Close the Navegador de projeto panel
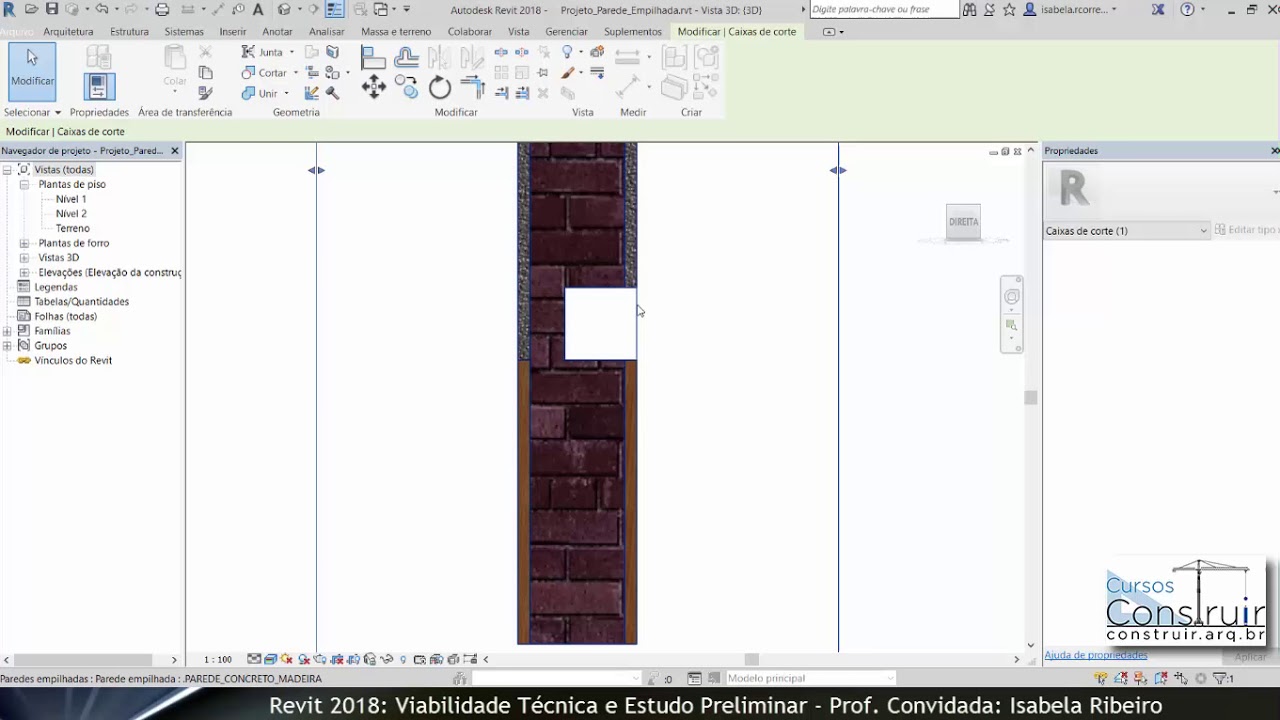Screen dimensions: 1280x720 tap(175, 151)
